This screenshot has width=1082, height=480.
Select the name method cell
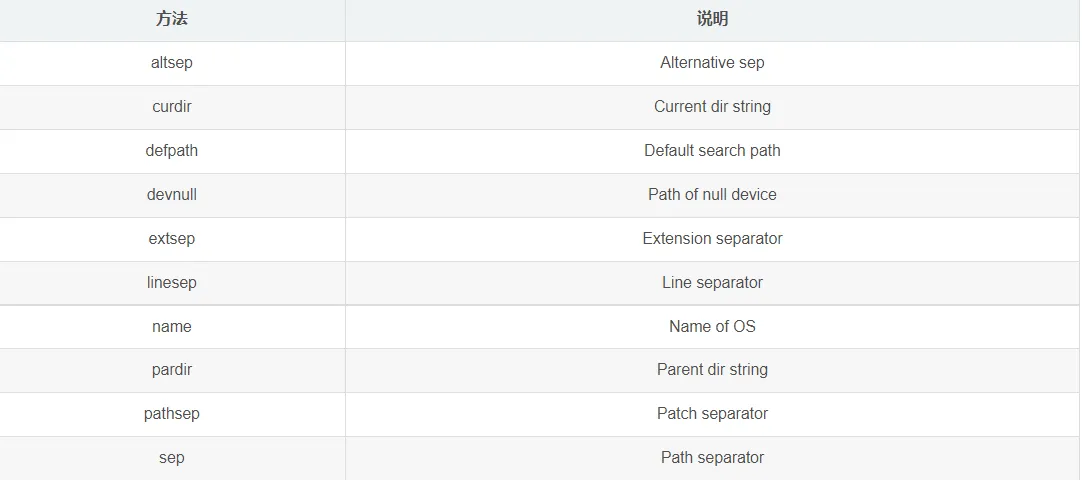coord(172,327)
